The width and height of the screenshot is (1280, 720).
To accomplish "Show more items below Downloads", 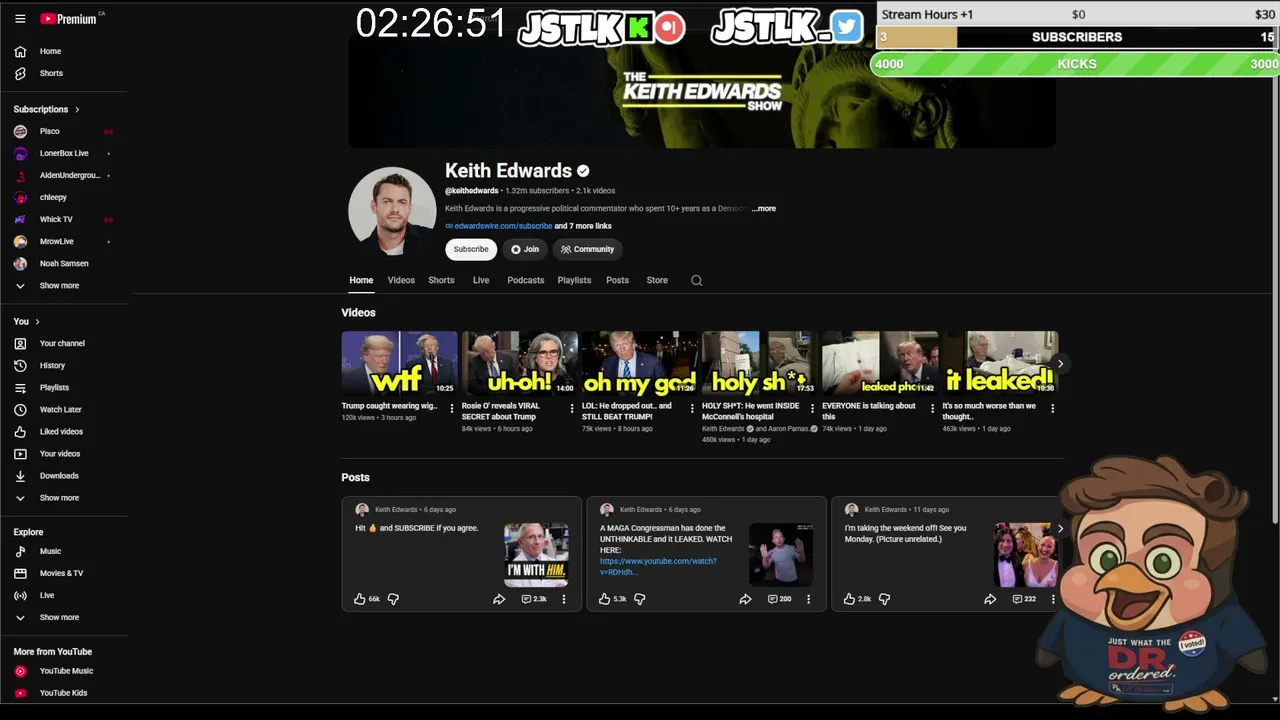I will pos(59,498).
